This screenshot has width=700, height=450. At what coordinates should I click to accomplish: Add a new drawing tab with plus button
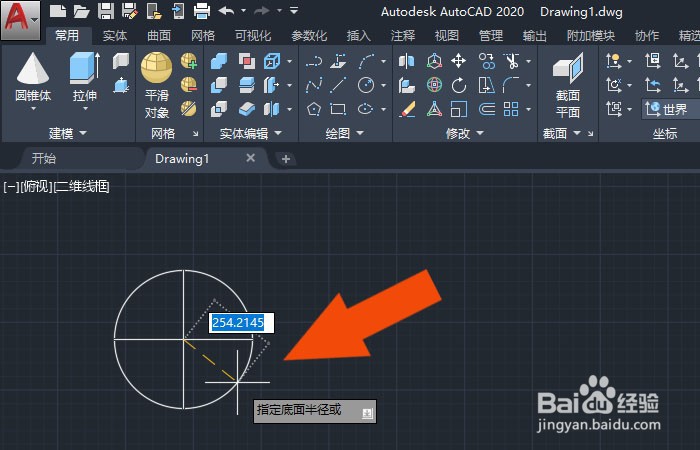click(286, 158)
